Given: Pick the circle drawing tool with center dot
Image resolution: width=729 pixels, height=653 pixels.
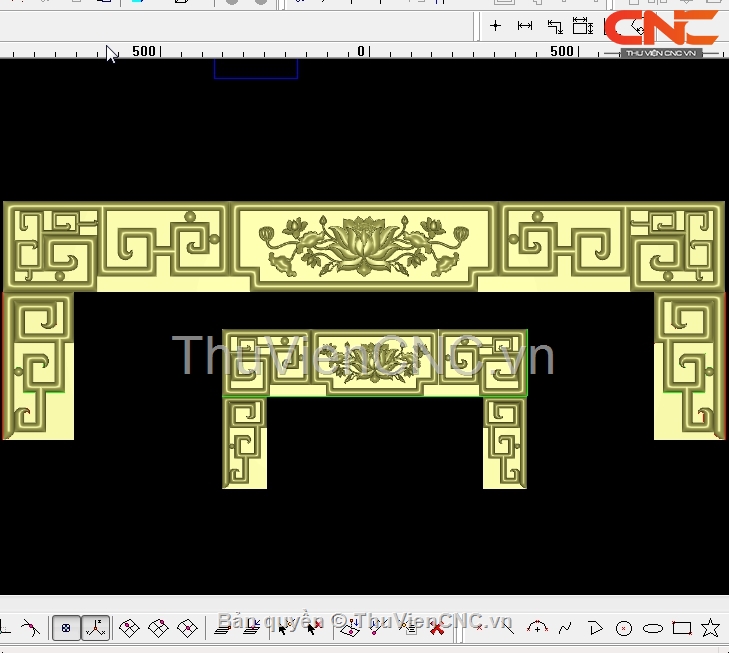Looking at the screenshot, I should pos(624,628).
